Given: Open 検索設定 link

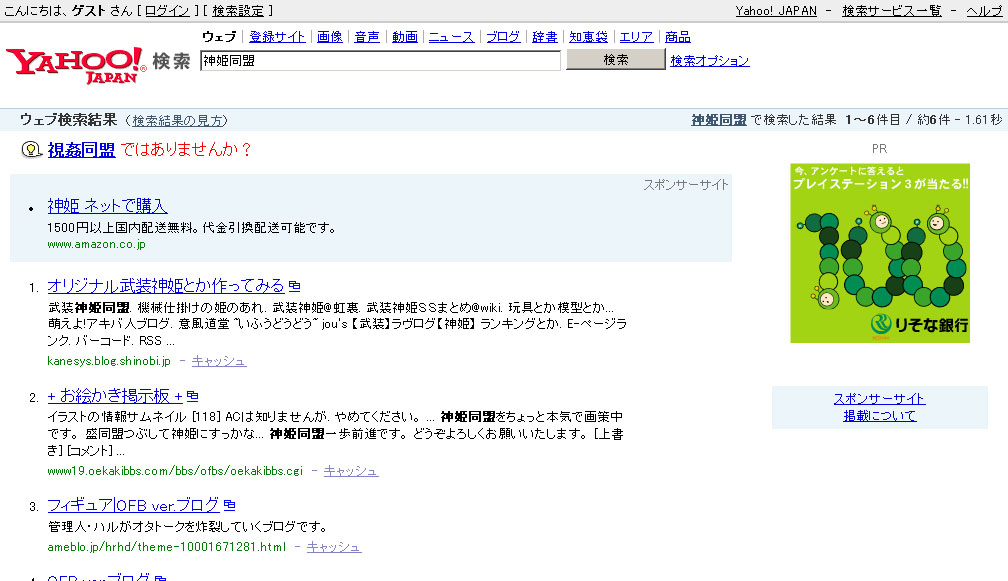Looking at the screenshot, I should [x=238, y=11].
